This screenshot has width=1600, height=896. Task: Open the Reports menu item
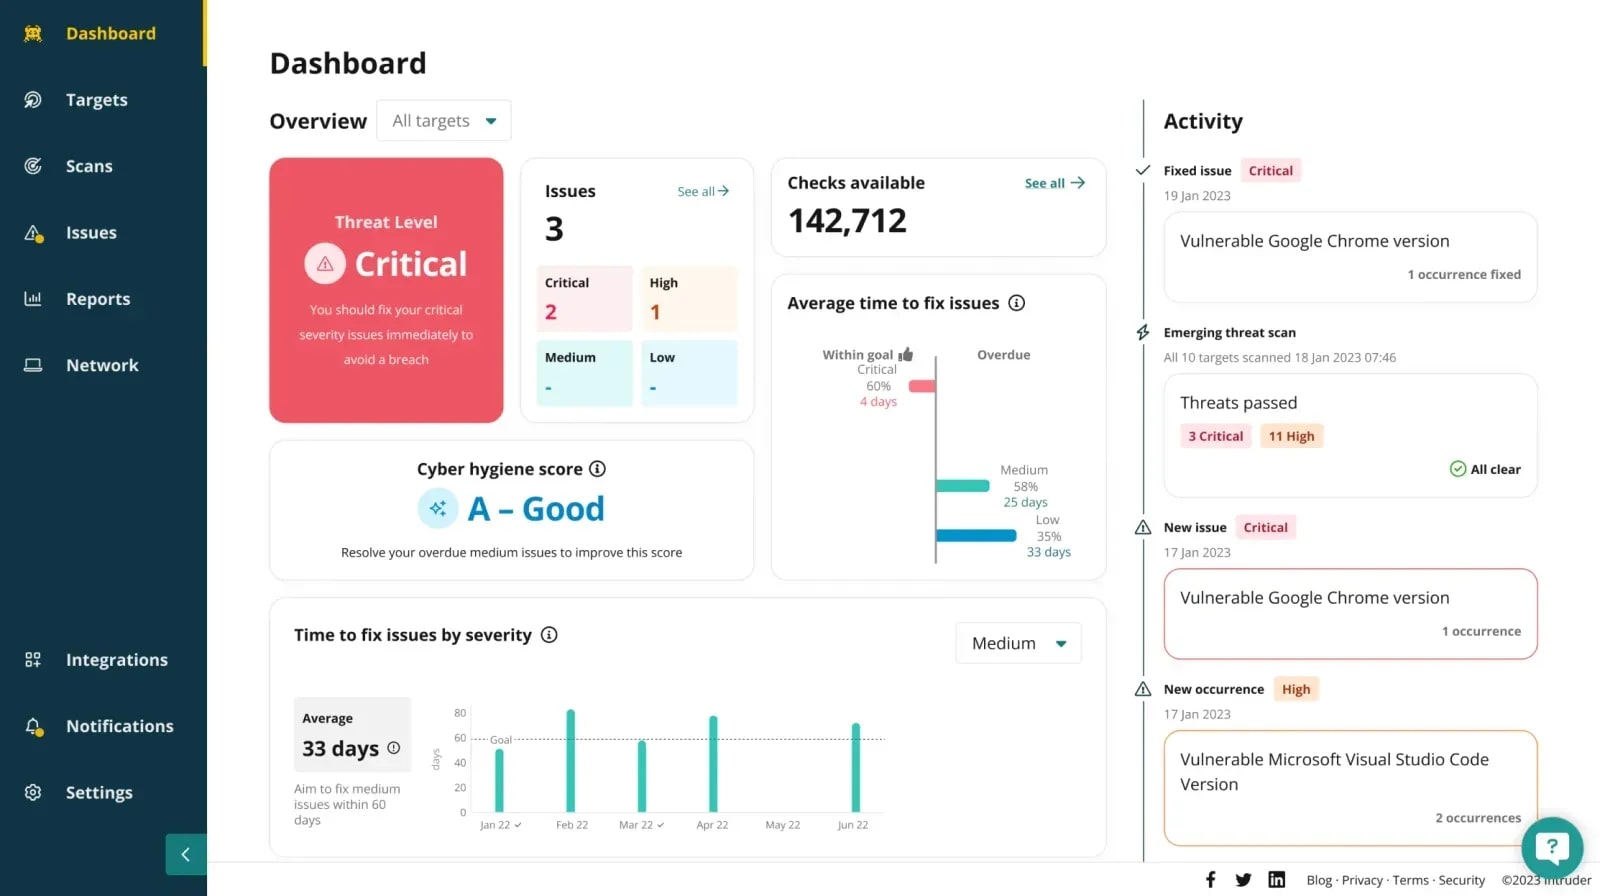point(97,299)
